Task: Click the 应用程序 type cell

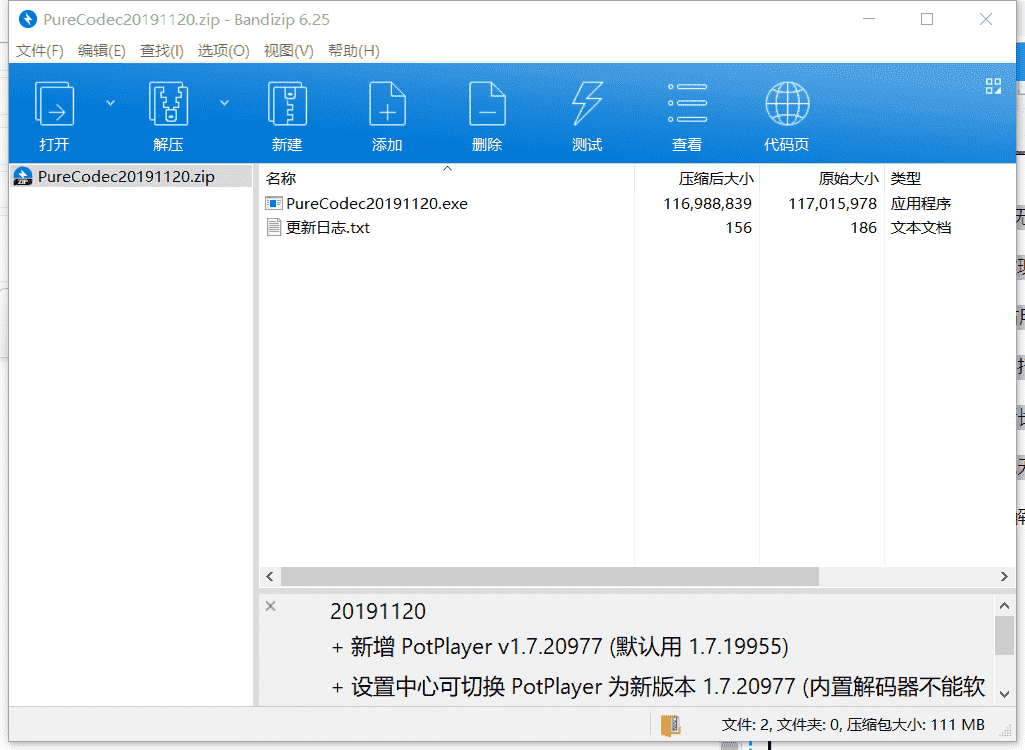Action: [x=920, y=204]
